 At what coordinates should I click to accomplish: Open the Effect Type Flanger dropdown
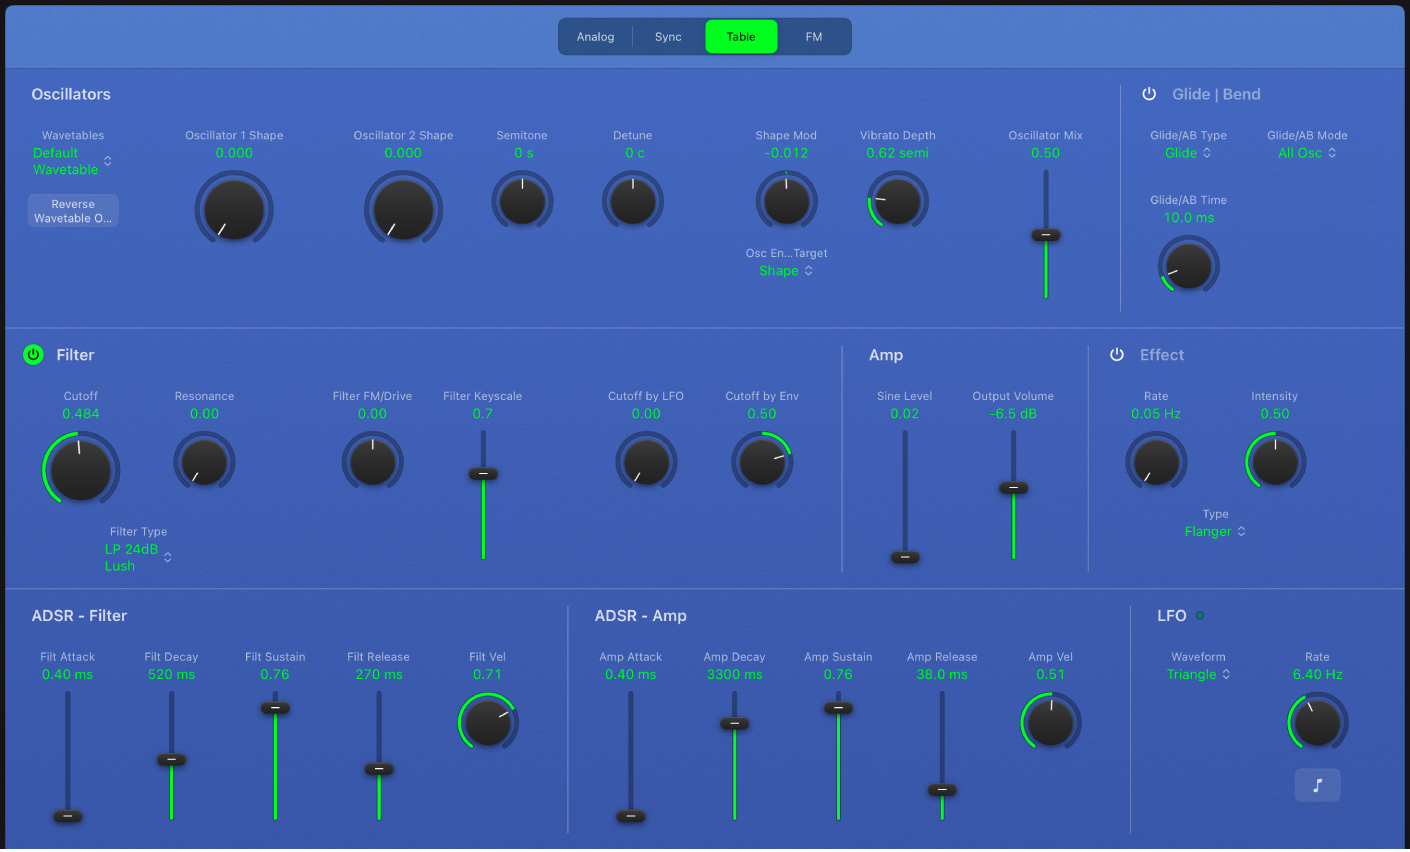tap(1215, 532)
